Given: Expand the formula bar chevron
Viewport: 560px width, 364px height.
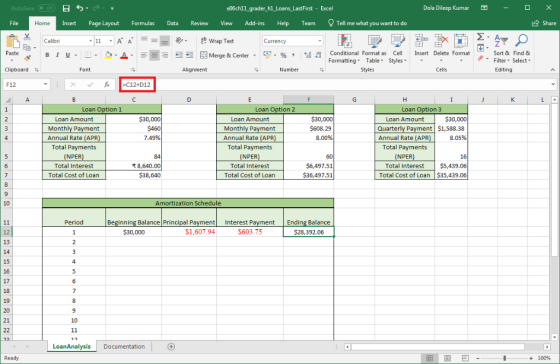Looking at the screenshot, I should click(x=553, y=85).
